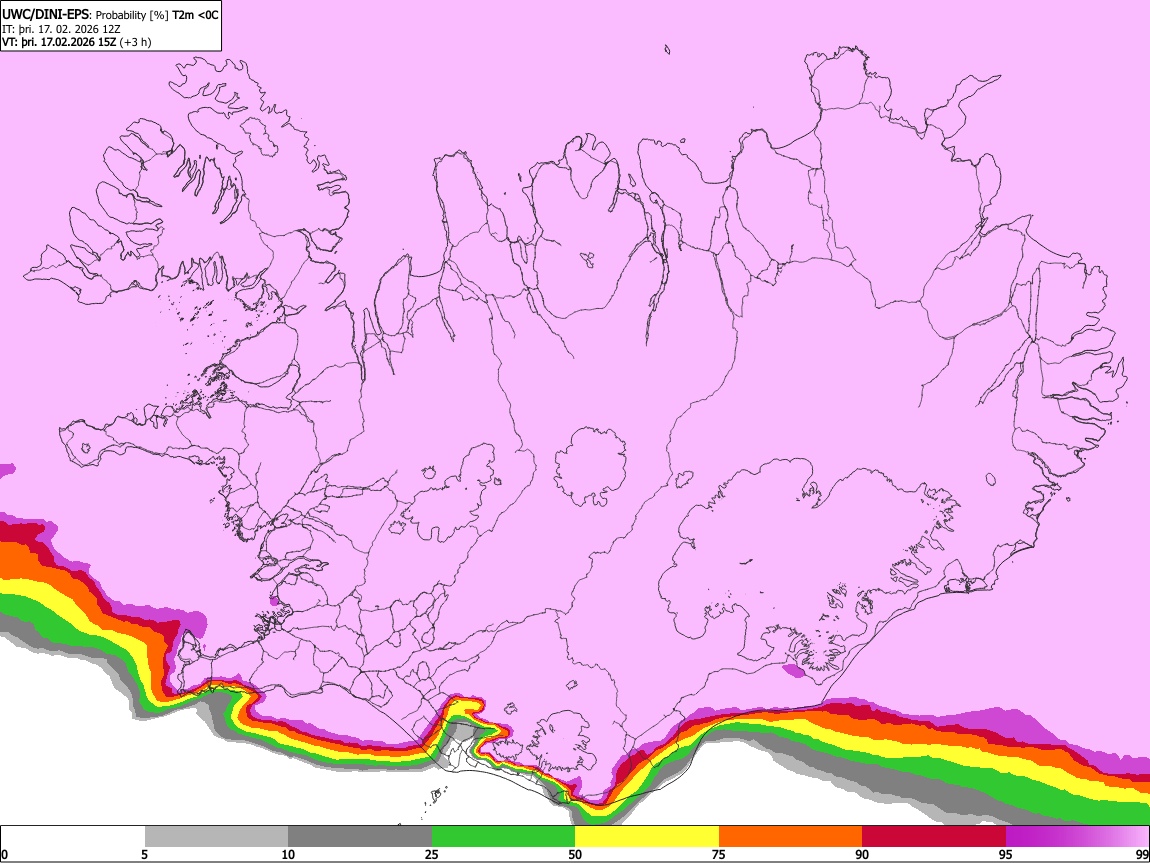Viewport: 1150px width, 863px height.
Task: Click the yellow 50–75% legend swatch
Action: click(x=647, y=837)
